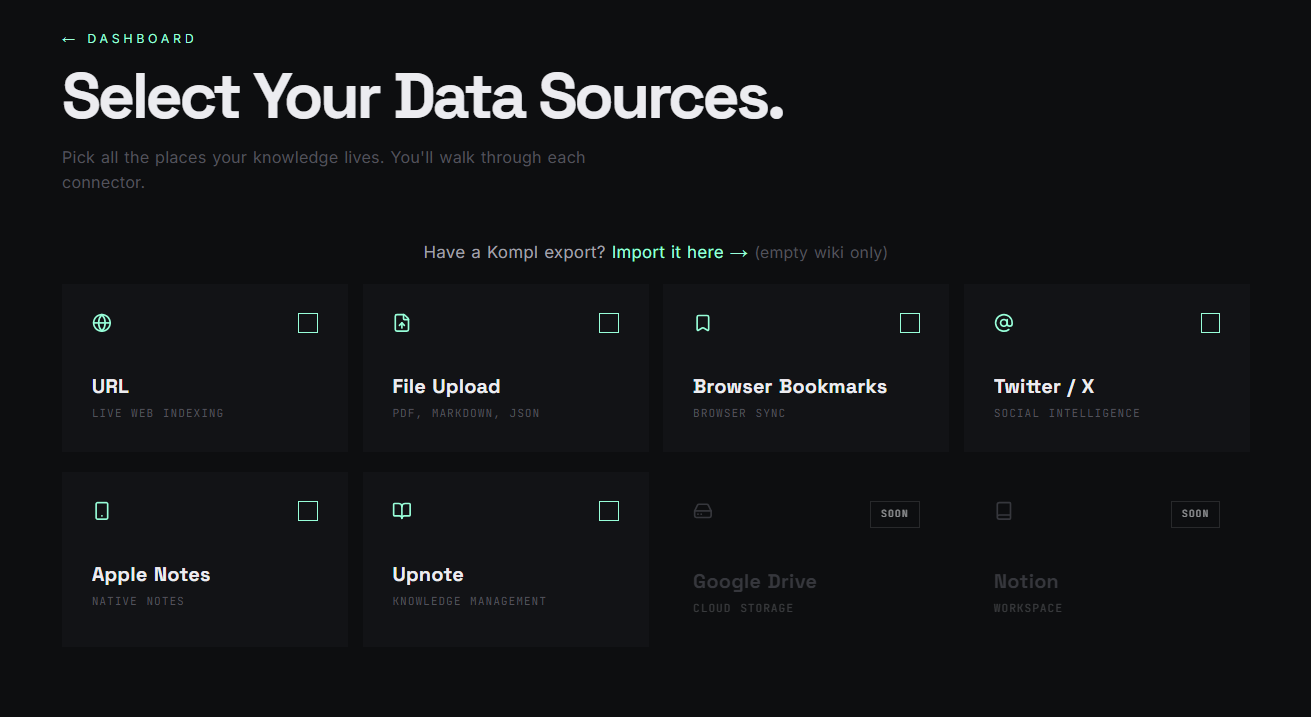Click the @ icon on Twitter / X card
Viewport: 1311px width, 717px height.
coord(1004,323)
